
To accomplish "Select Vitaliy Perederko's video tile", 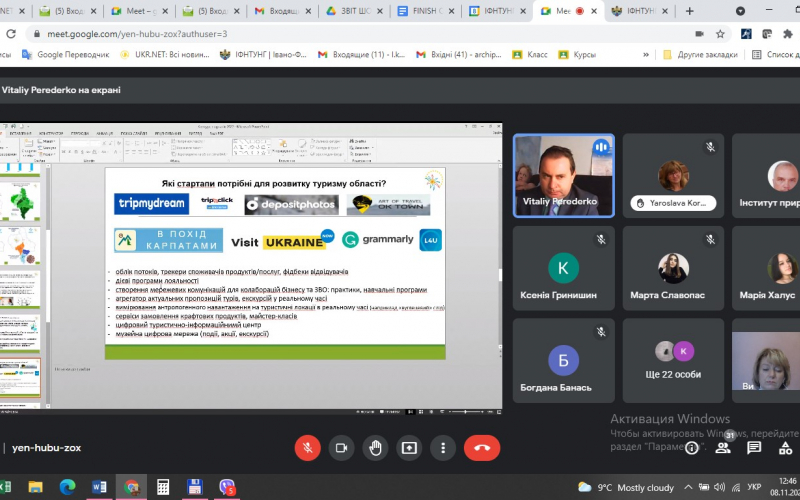I will [x=563, y=176].
